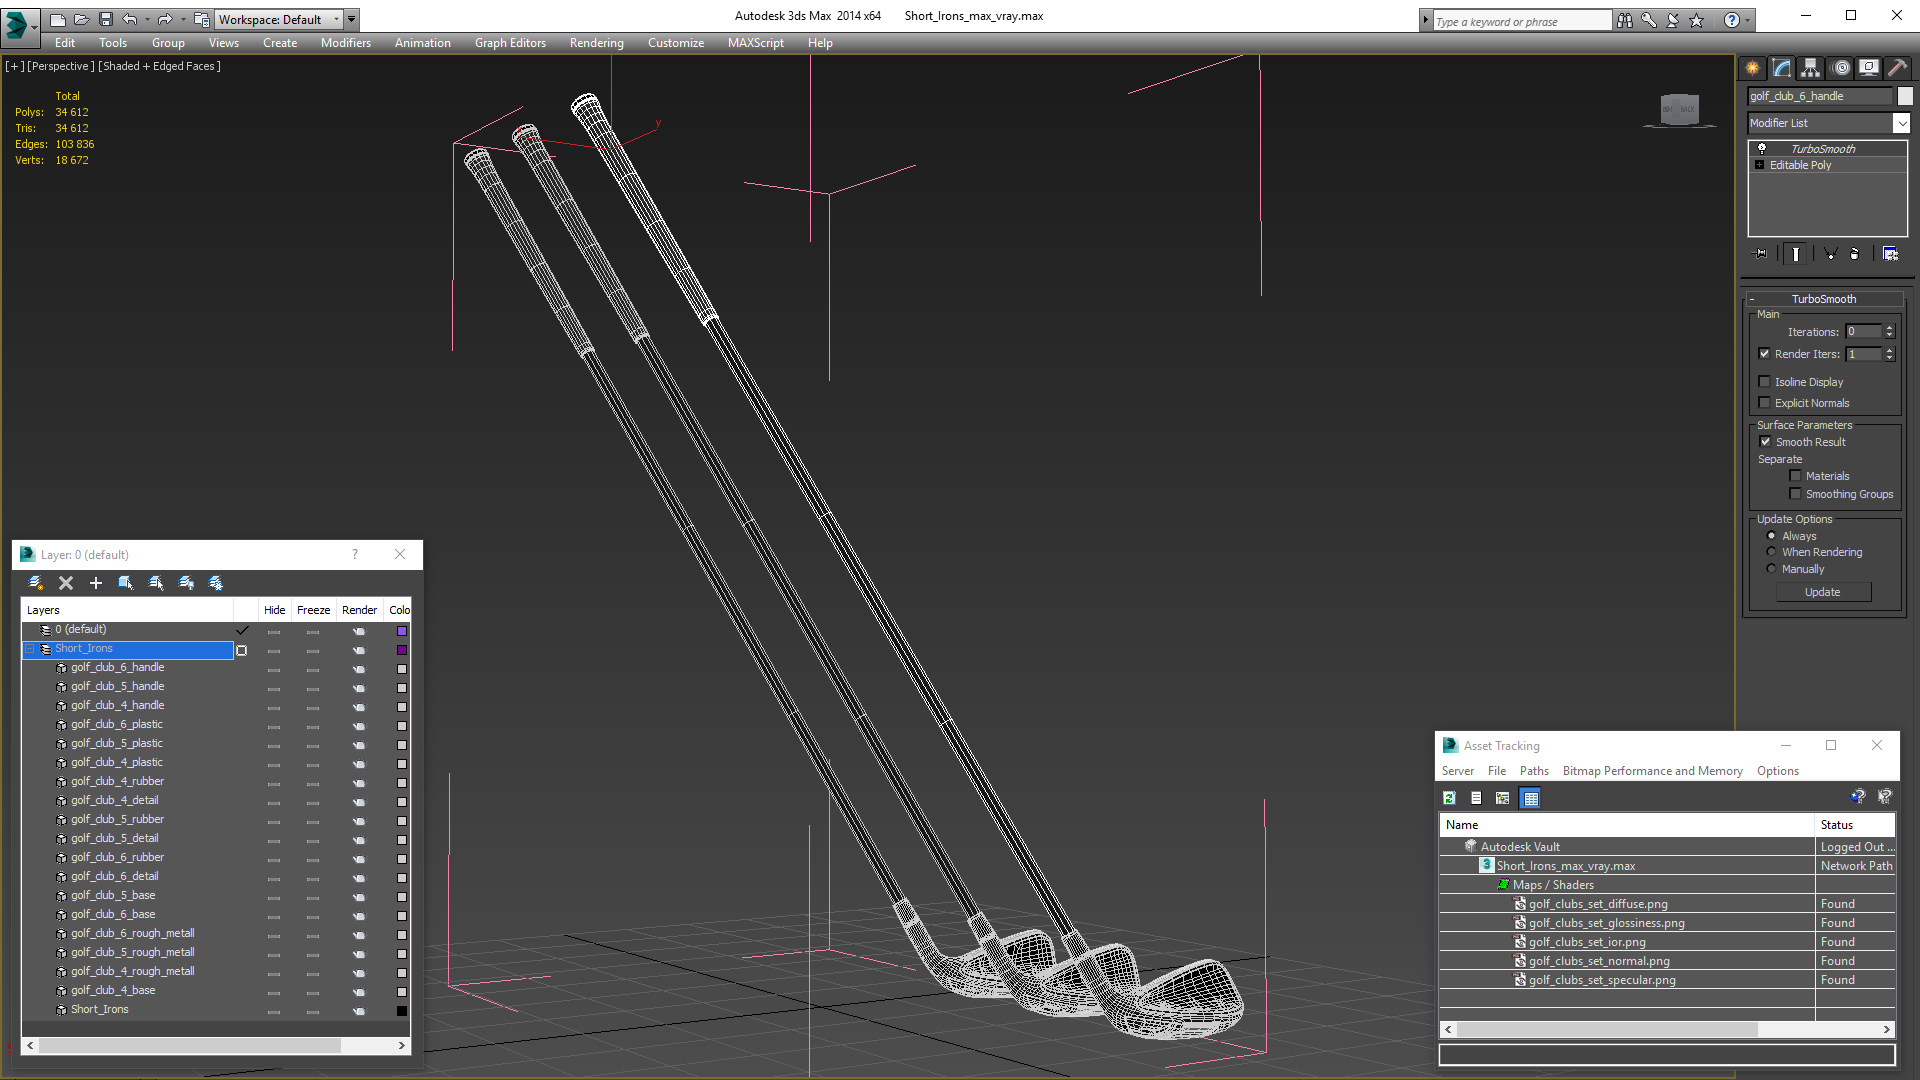Click Freeze/Unfreeze all layers snowflake icon
Screen dimensions: 1920x1080
point(216,583)
